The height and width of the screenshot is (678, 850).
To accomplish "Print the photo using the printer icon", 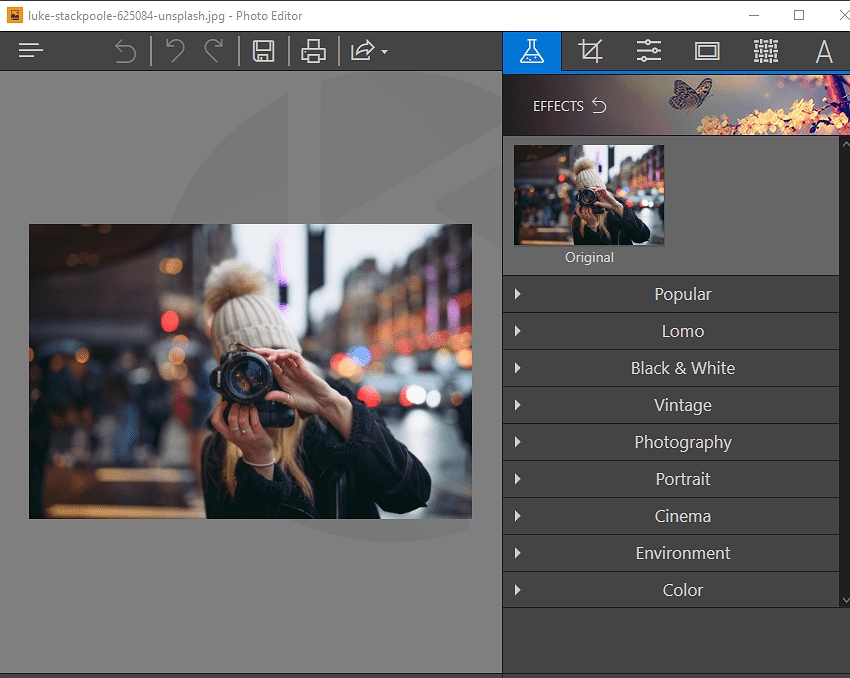I will tap(313, 51).
